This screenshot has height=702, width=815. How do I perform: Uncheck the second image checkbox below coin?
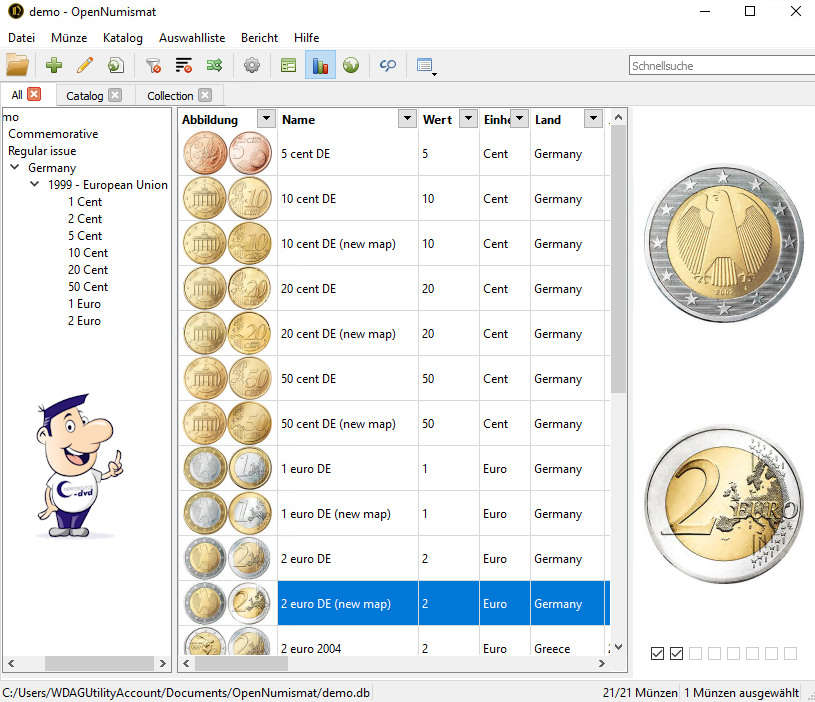(676, 653)
